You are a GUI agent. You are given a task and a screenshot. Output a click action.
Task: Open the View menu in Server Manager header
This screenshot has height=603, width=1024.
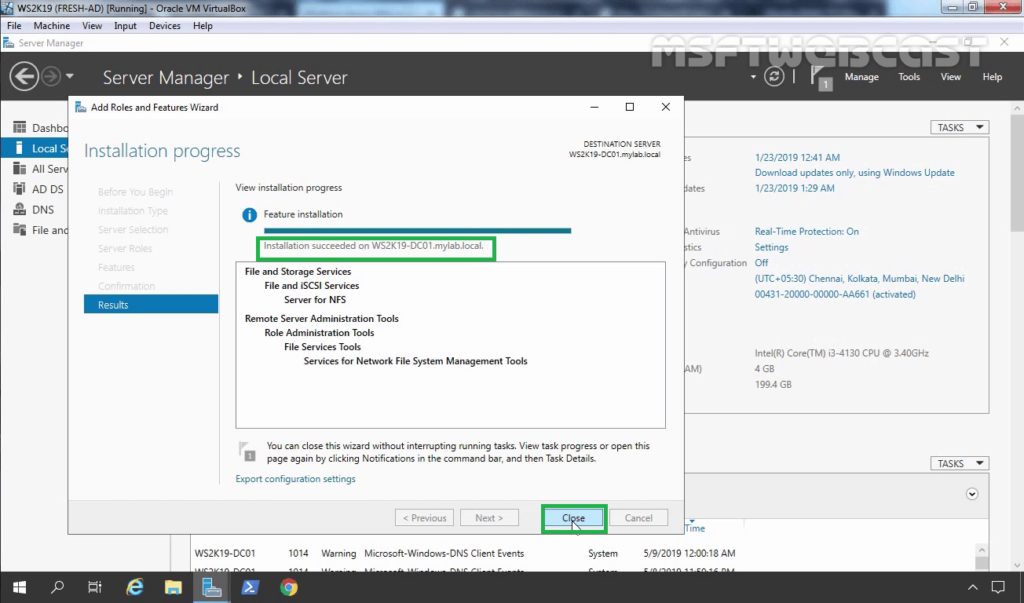[950, 77]
